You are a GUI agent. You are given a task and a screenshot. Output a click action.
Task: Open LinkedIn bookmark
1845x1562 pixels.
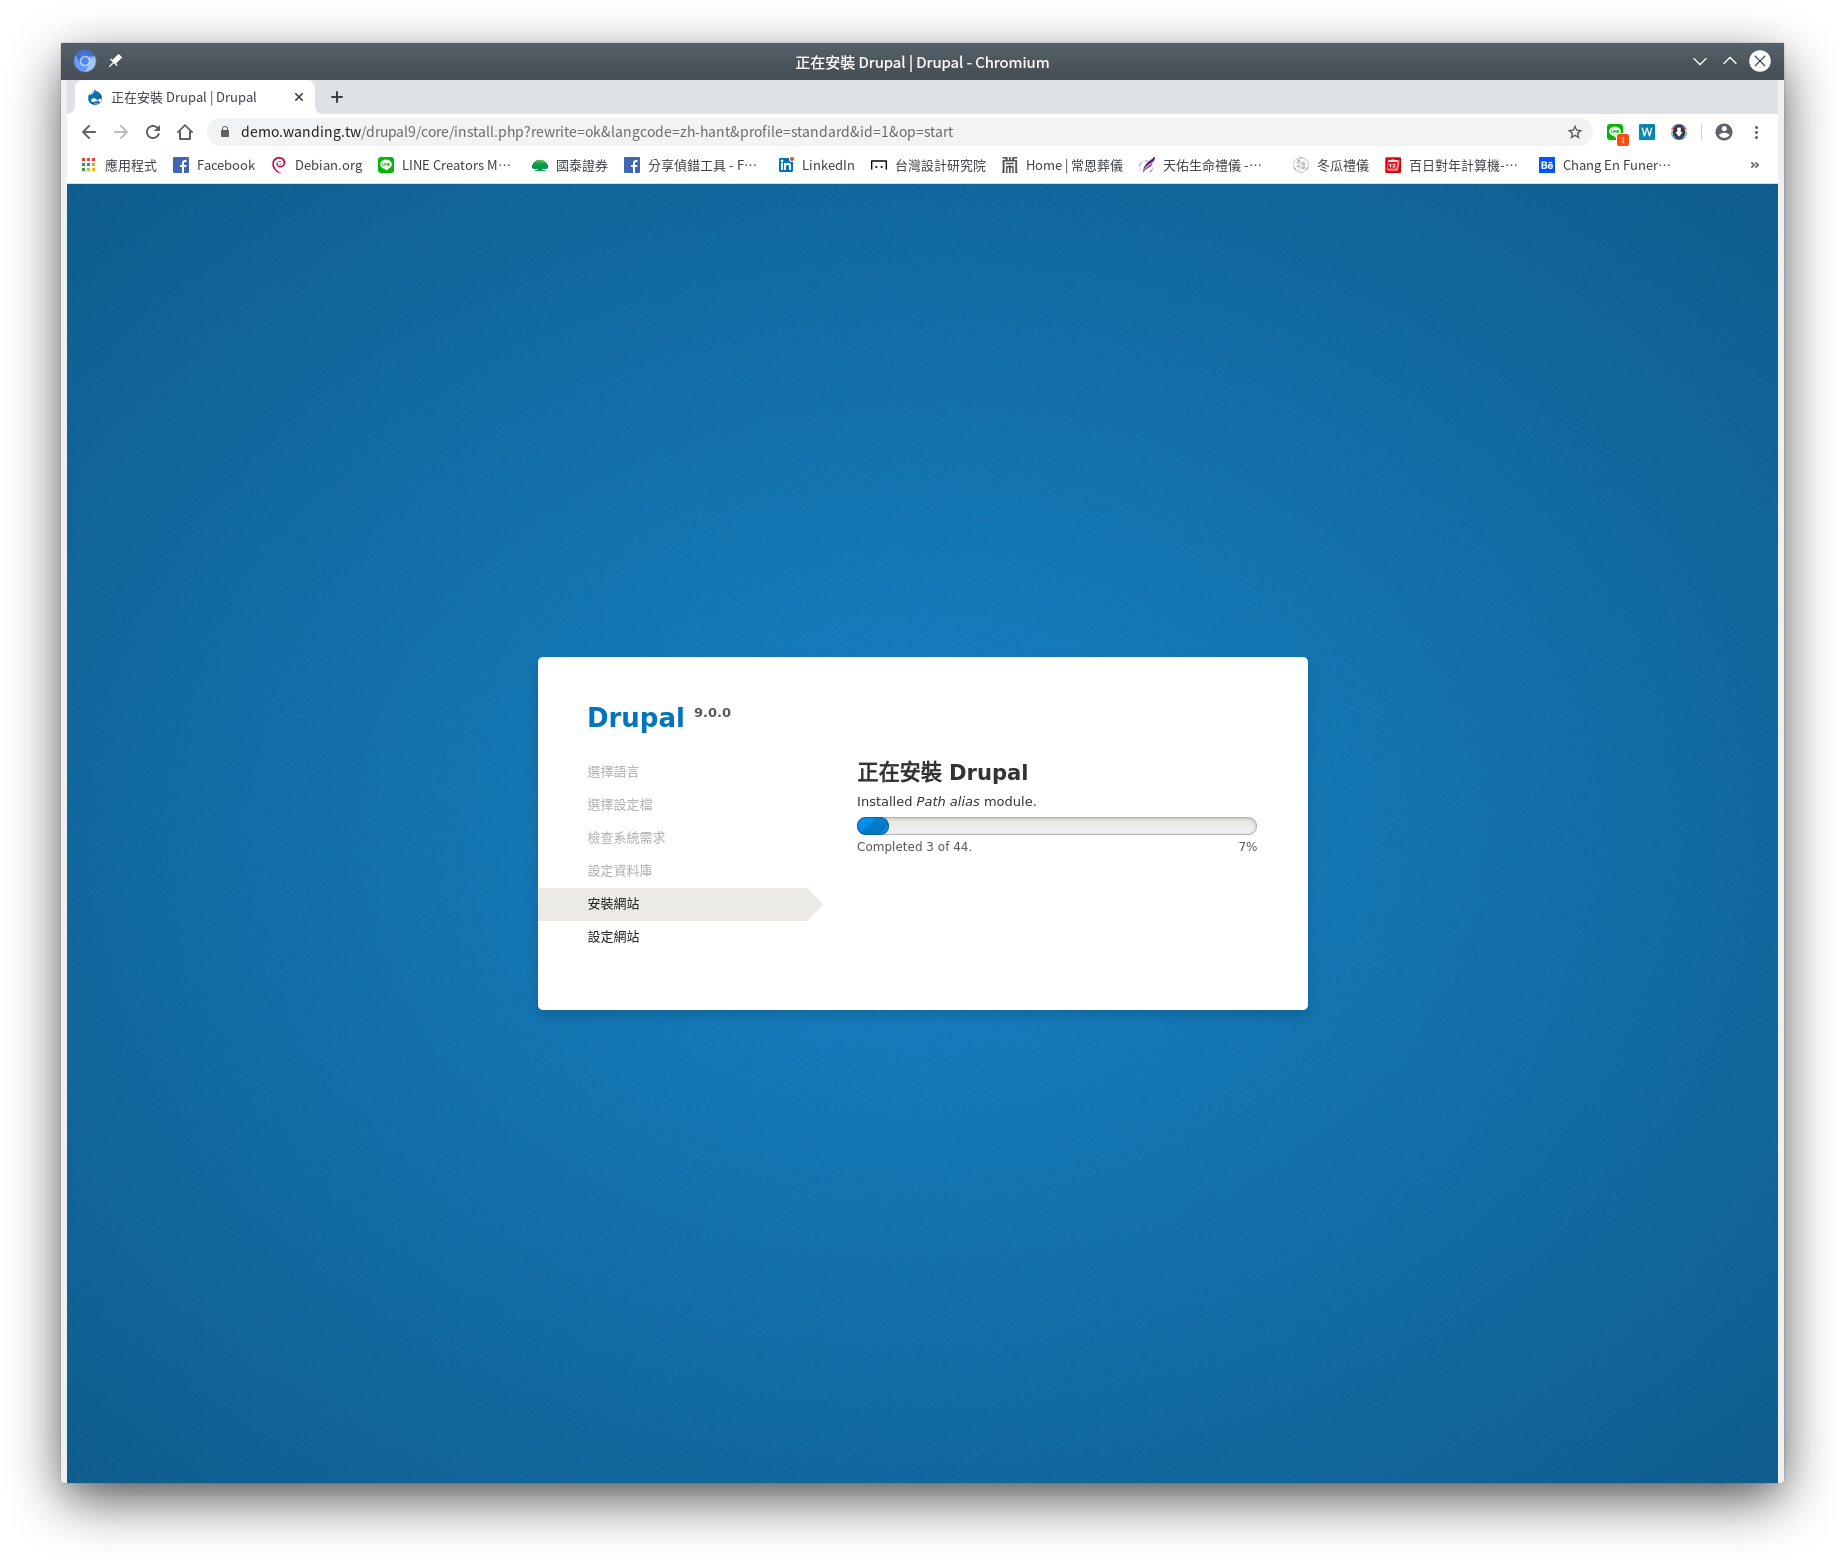click(x=816, y=165)
